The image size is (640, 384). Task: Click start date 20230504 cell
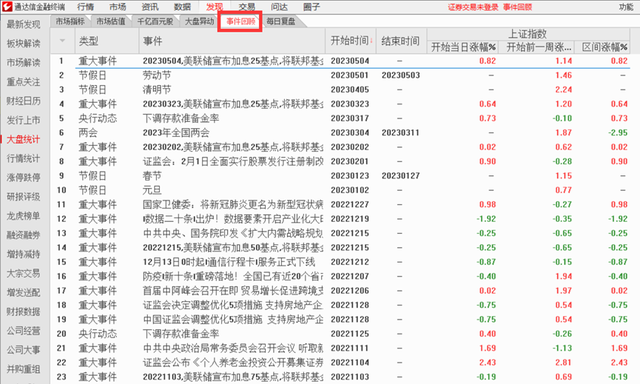350,61
